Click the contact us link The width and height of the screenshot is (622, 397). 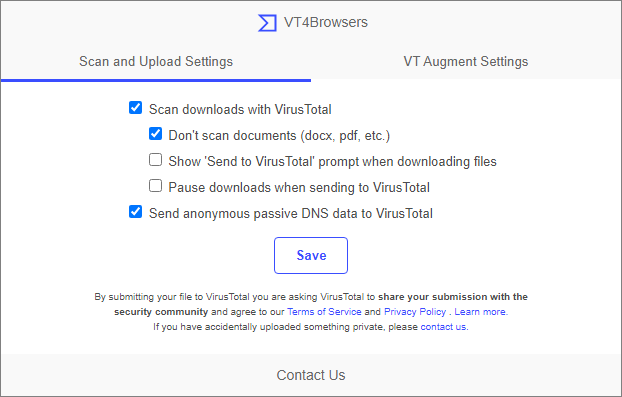(444, 327)
